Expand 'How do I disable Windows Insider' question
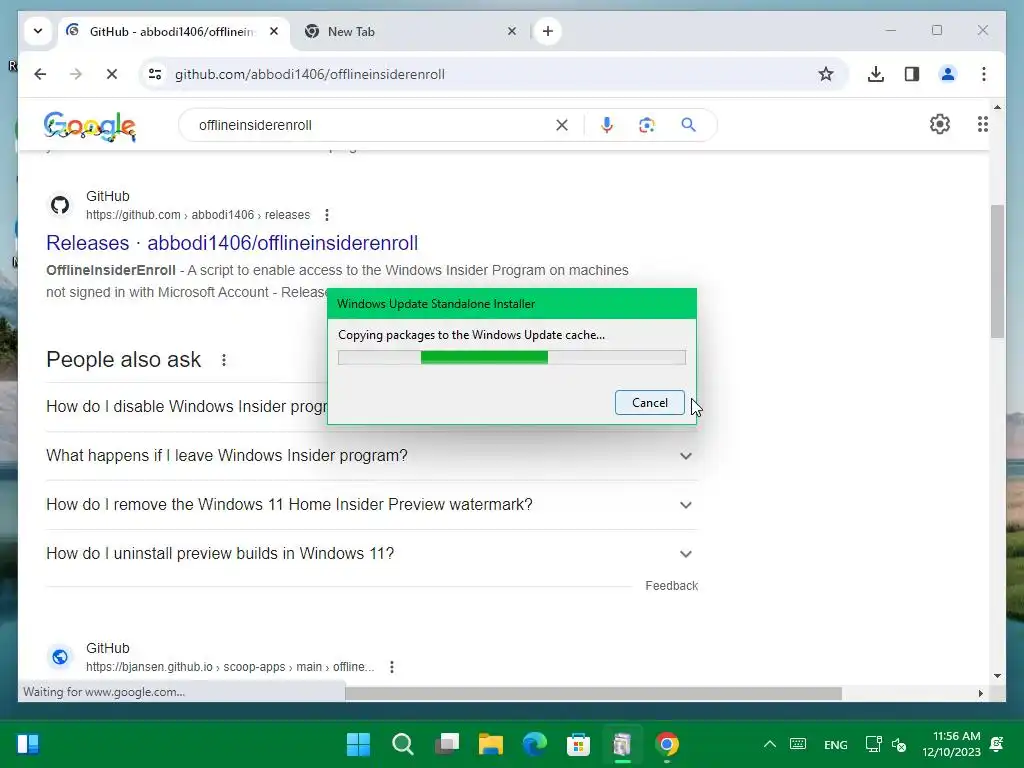1024x768 pixels. click(186, 407)
